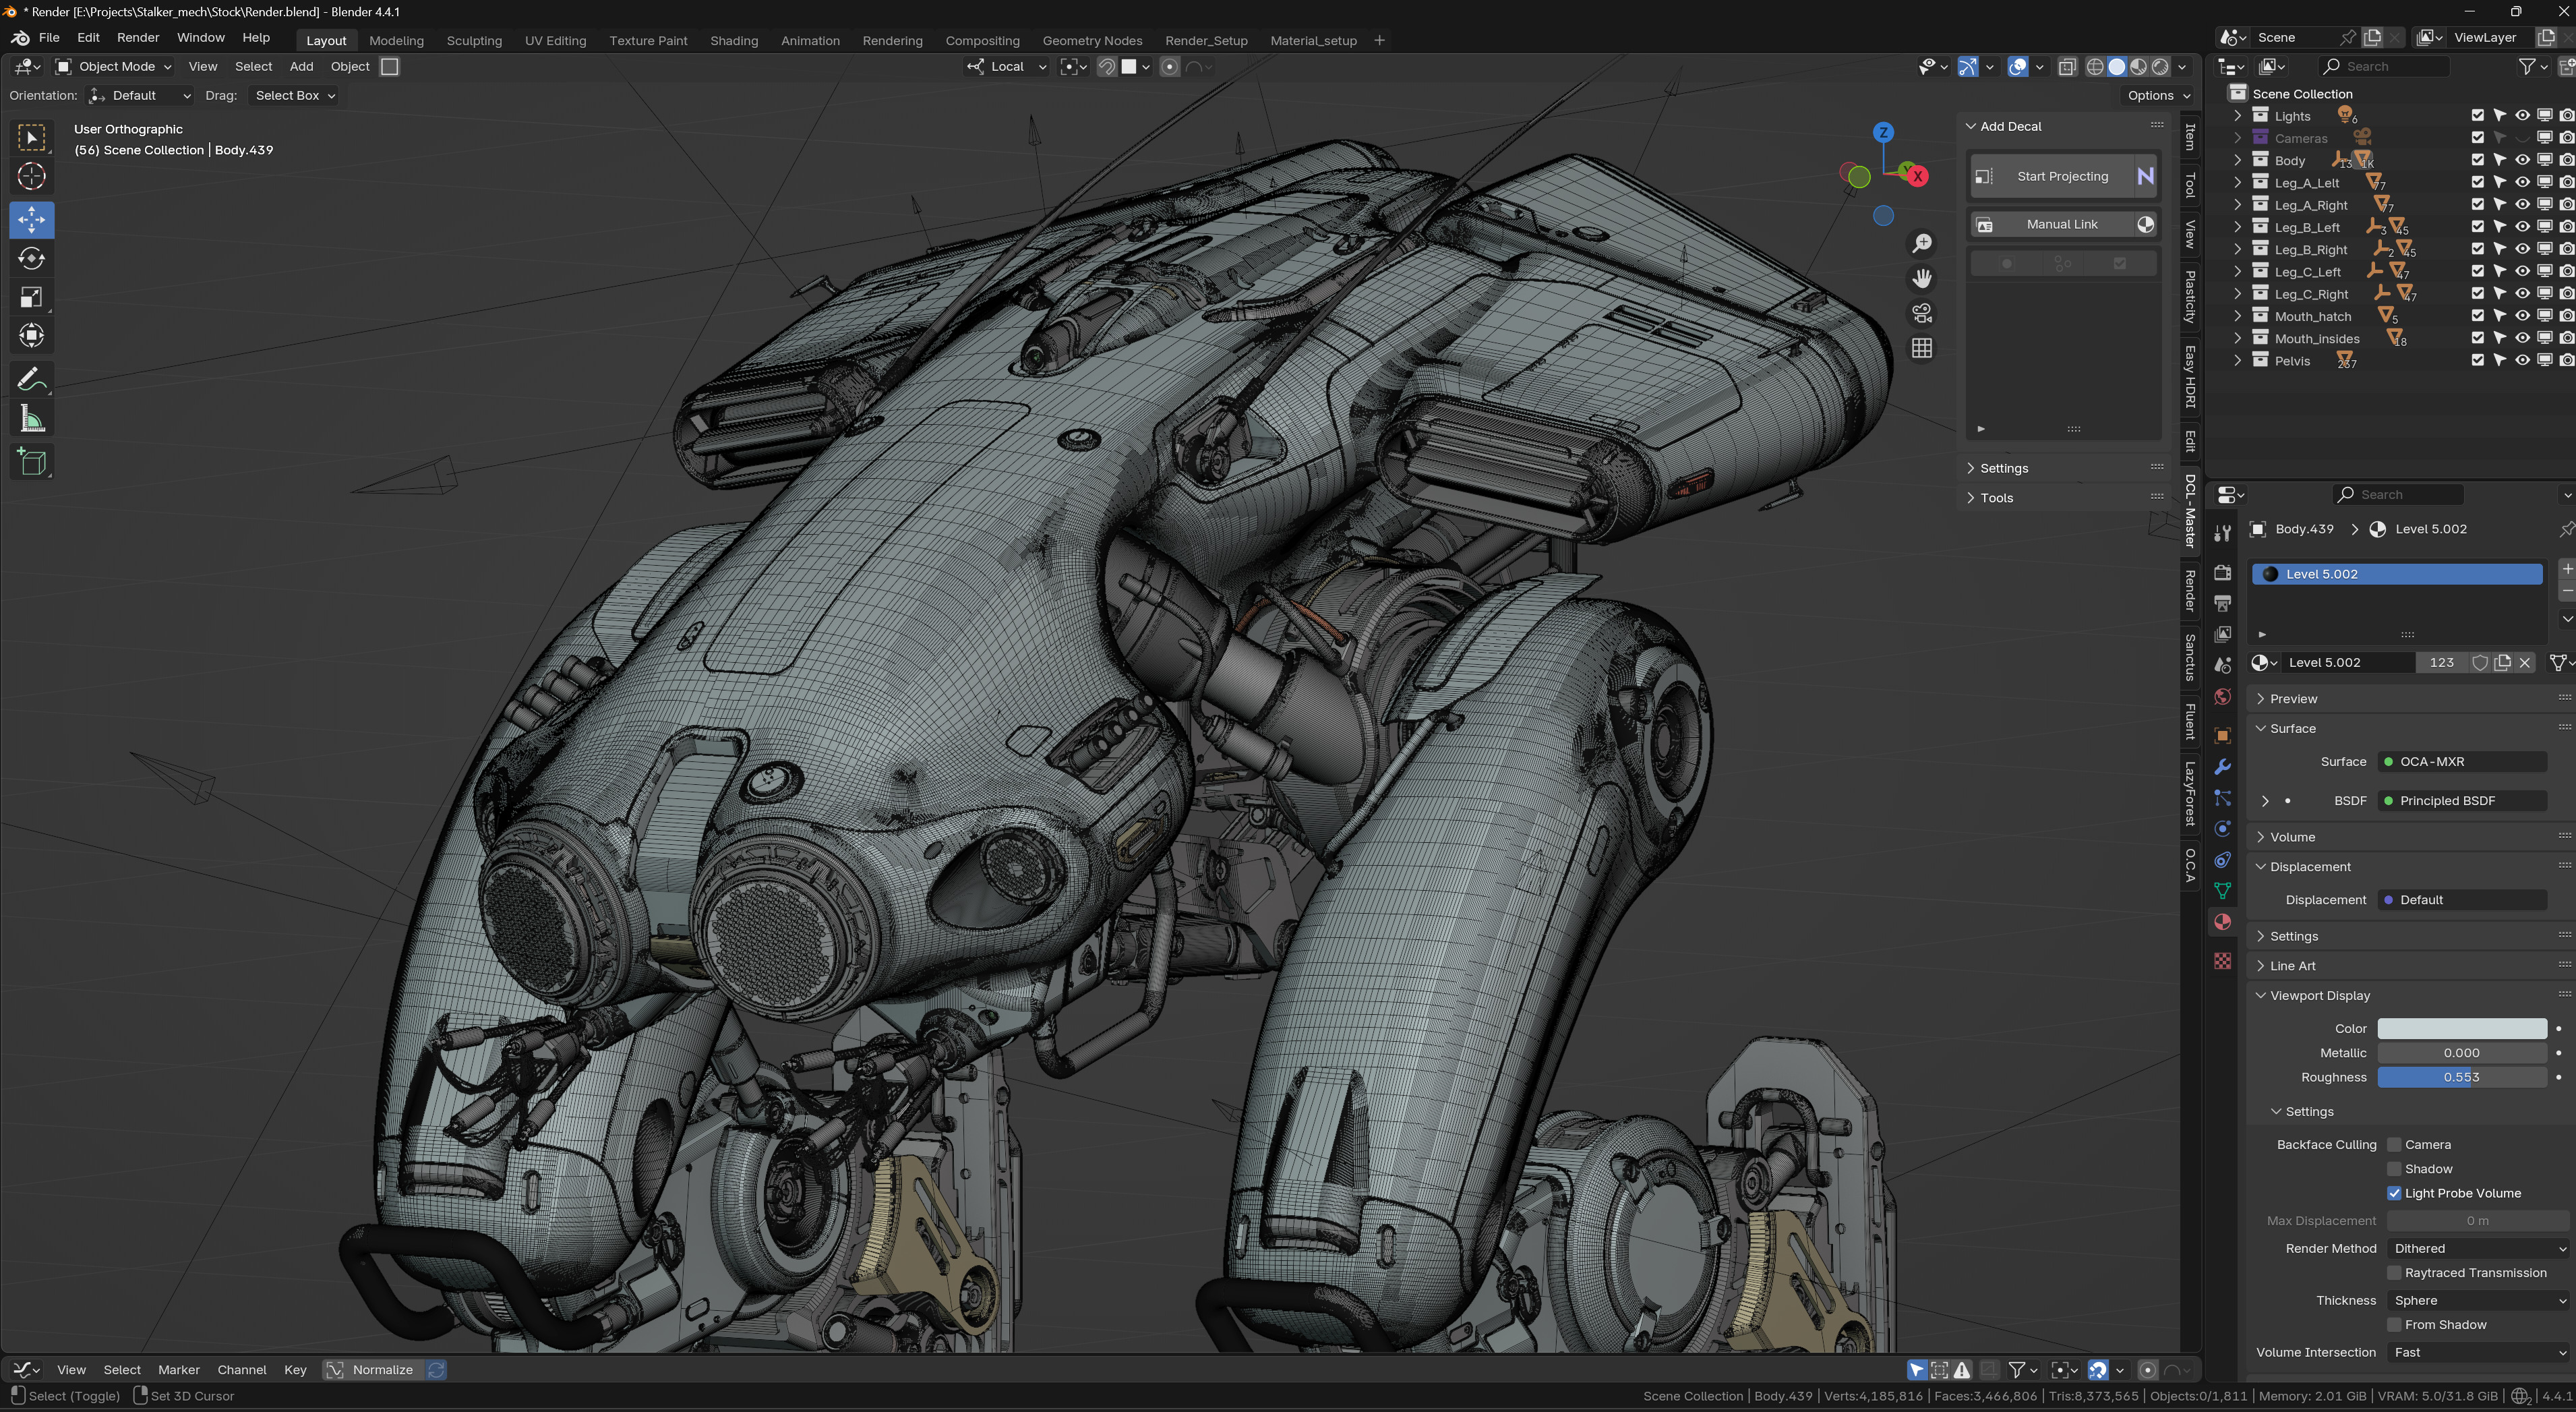Disable render for Mouth_hatch collection
The width and height of the screenshot is (2576, 1412).
point(2566,316)
